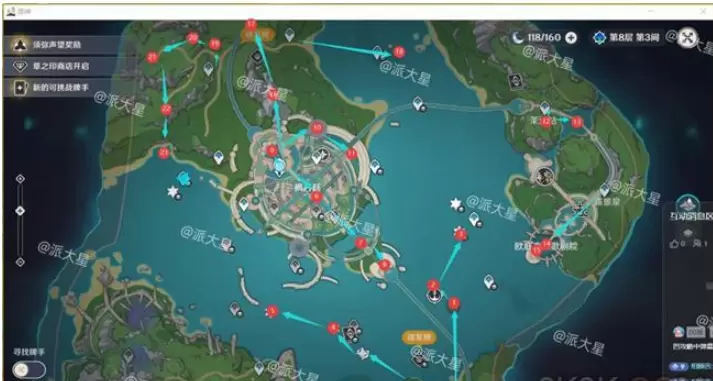Open the Sumeru reputation reward notification
Screen dimensions: 713x381
pyautogui.click(x=57, y=45)
